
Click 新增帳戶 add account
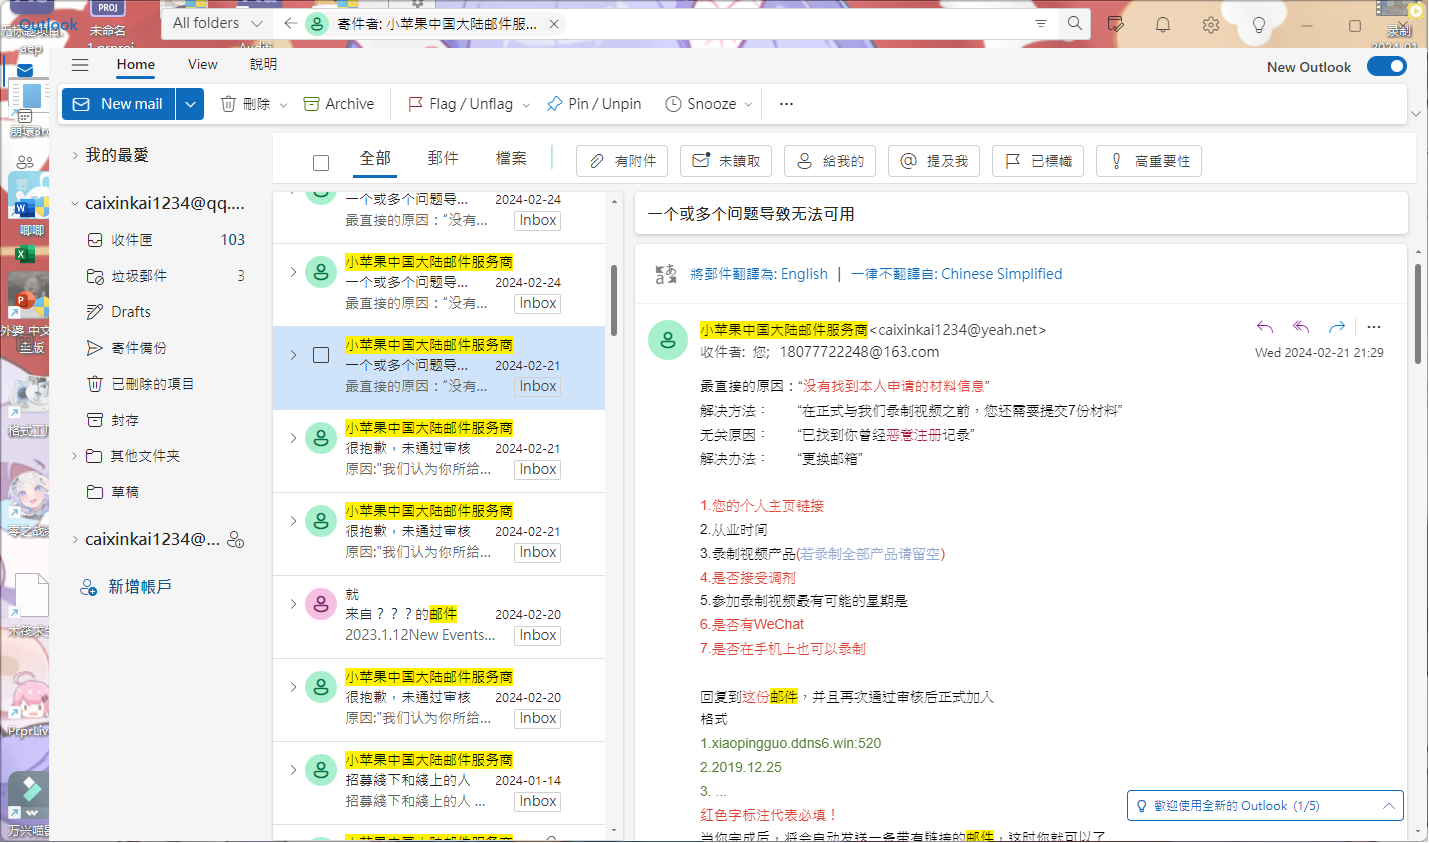tap(126, 587)
